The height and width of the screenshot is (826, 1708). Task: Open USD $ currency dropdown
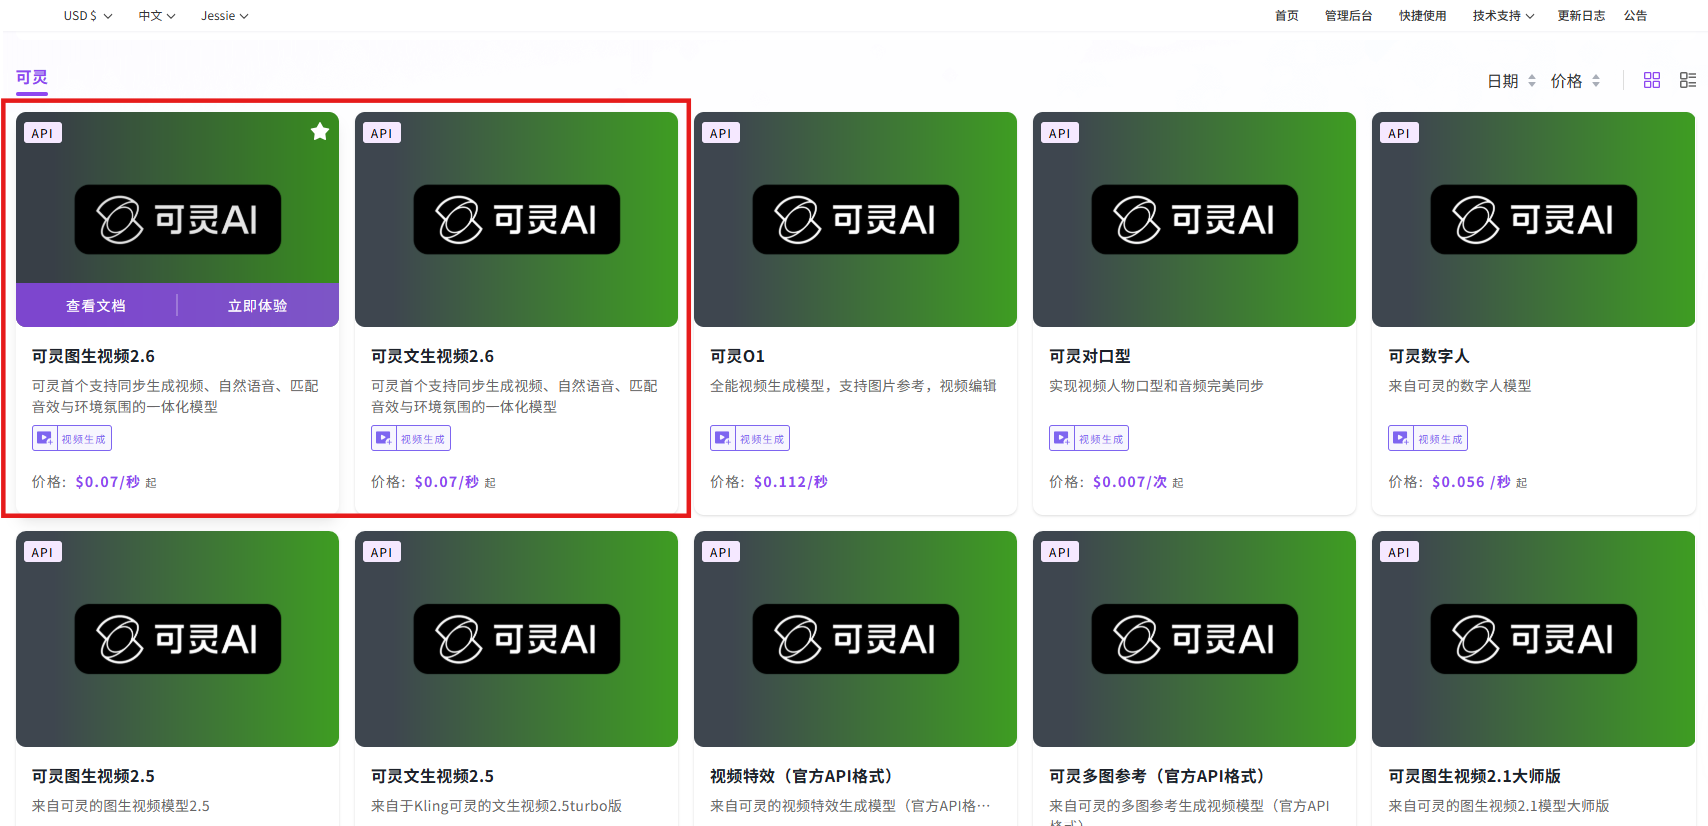[88, 16]
